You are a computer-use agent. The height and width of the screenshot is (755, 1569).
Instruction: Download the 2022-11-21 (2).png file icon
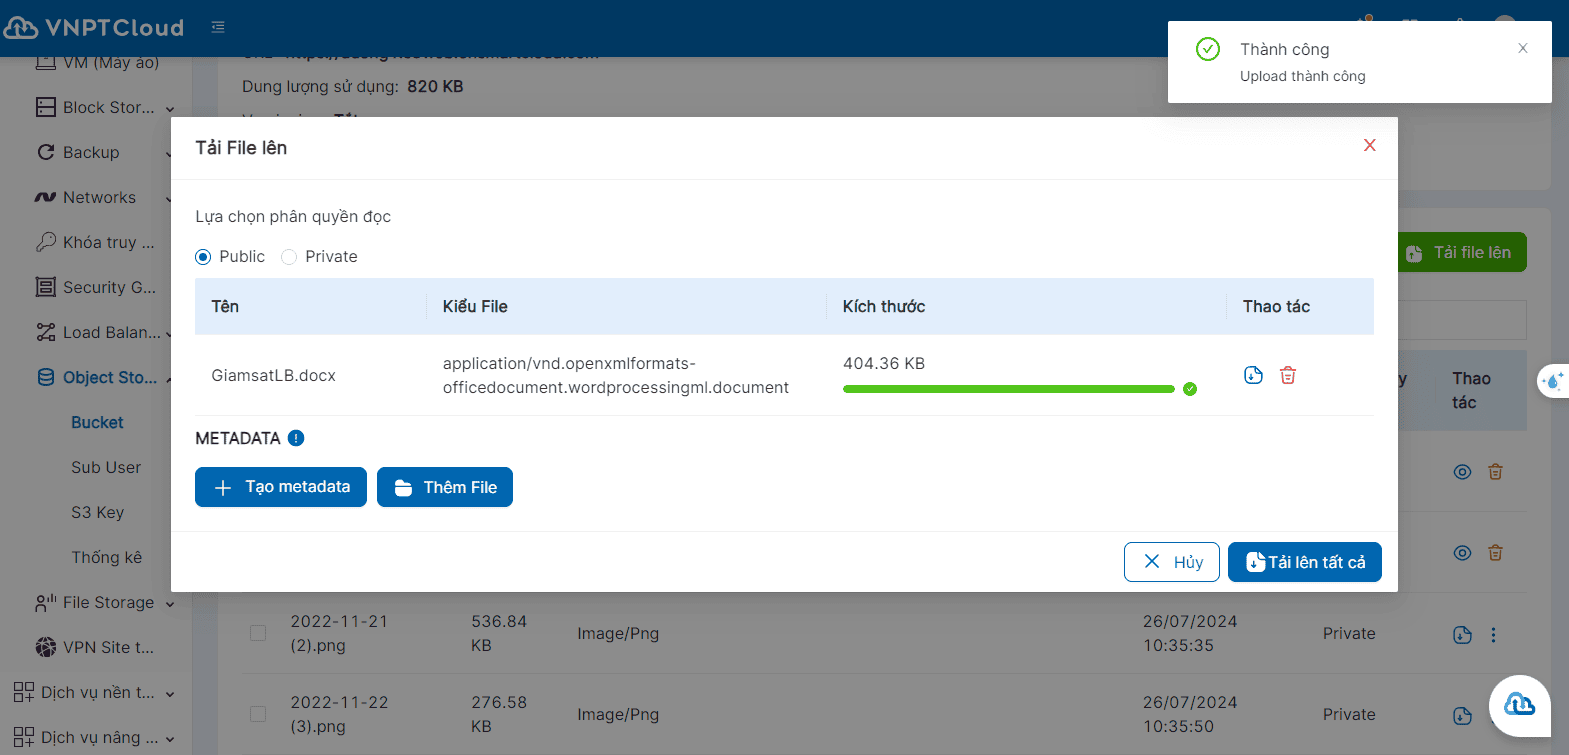tap(1462, 634)
